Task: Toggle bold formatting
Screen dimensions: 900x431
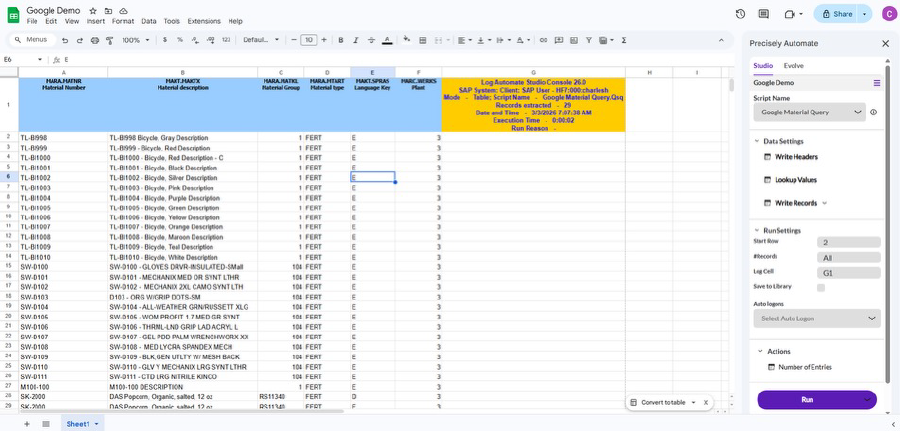Action: point(340,40)
